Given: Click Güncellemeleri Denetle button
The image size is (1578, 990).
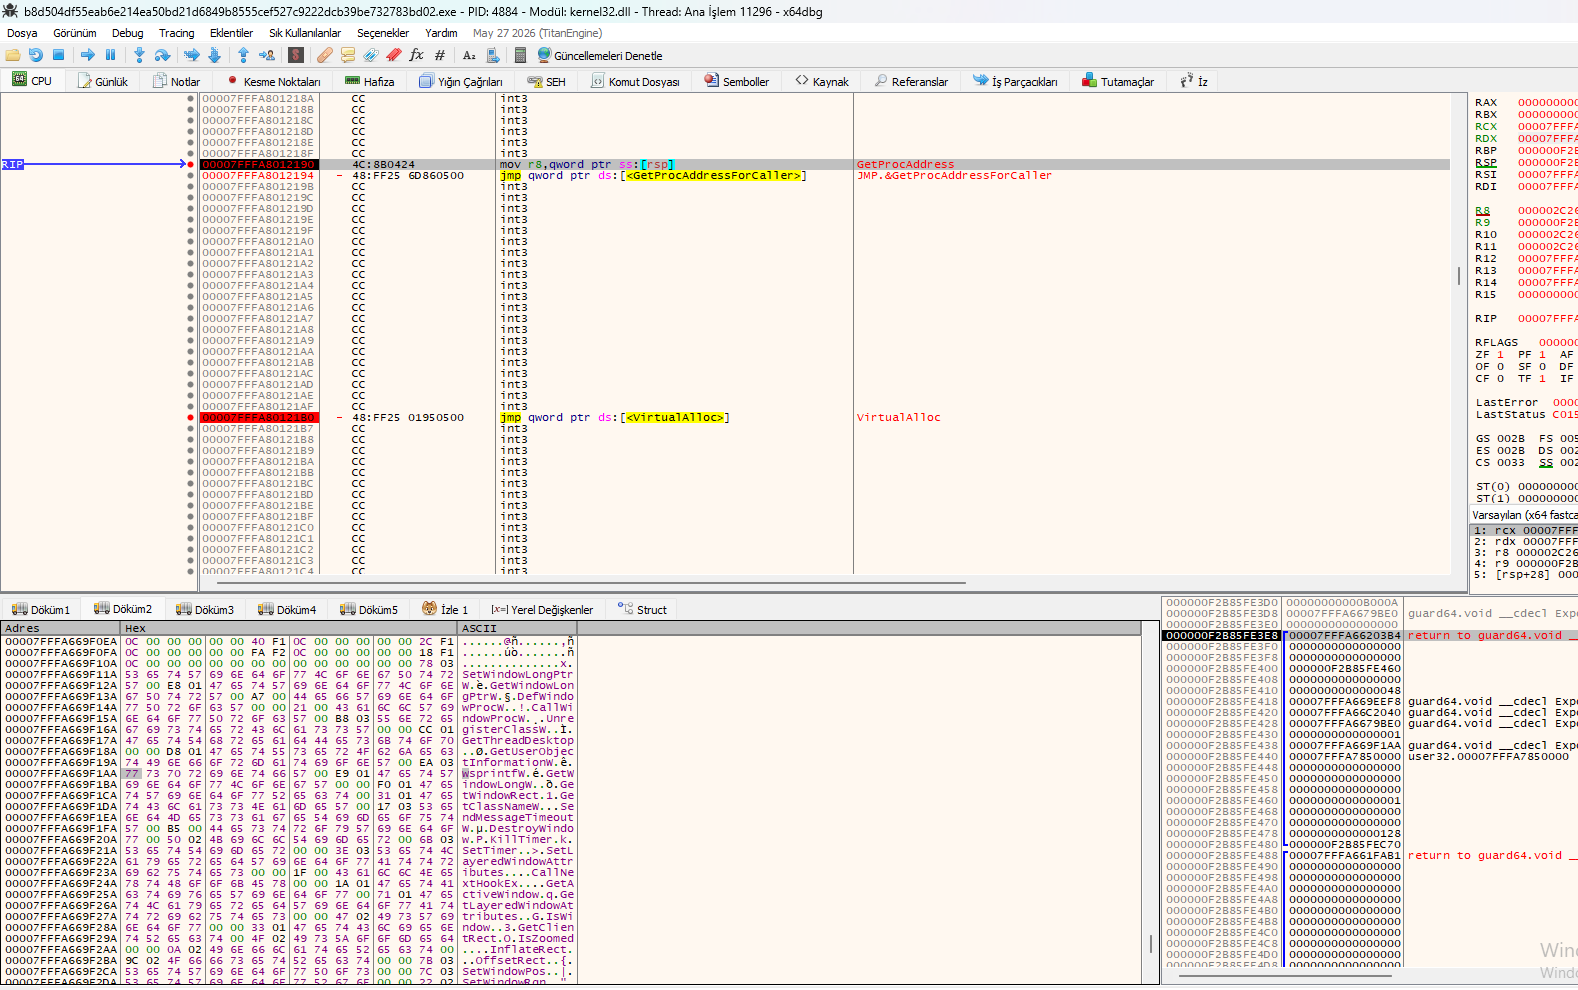Looking at the screenshot, I should (600, 55).
